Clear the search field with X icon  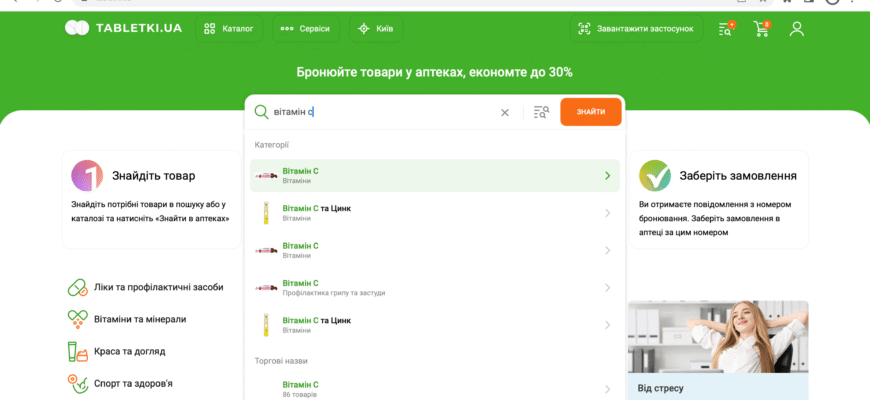[x=505, y=113]
